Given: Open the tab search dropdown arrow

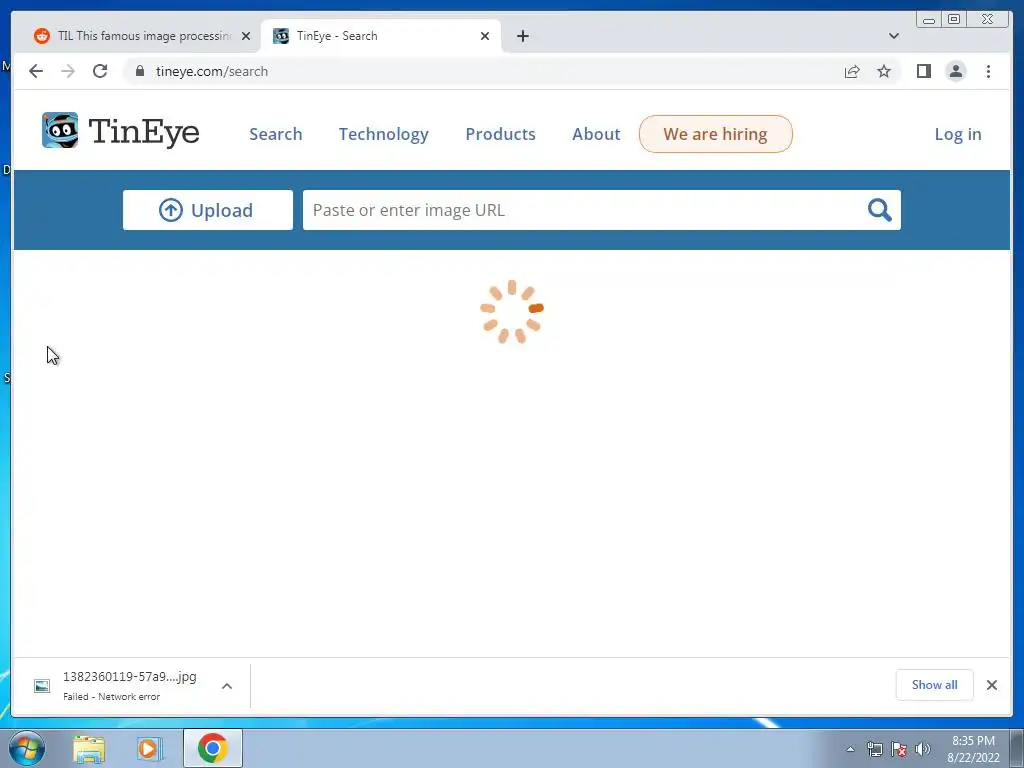Looking at the screenshot, I should (893, 36).
